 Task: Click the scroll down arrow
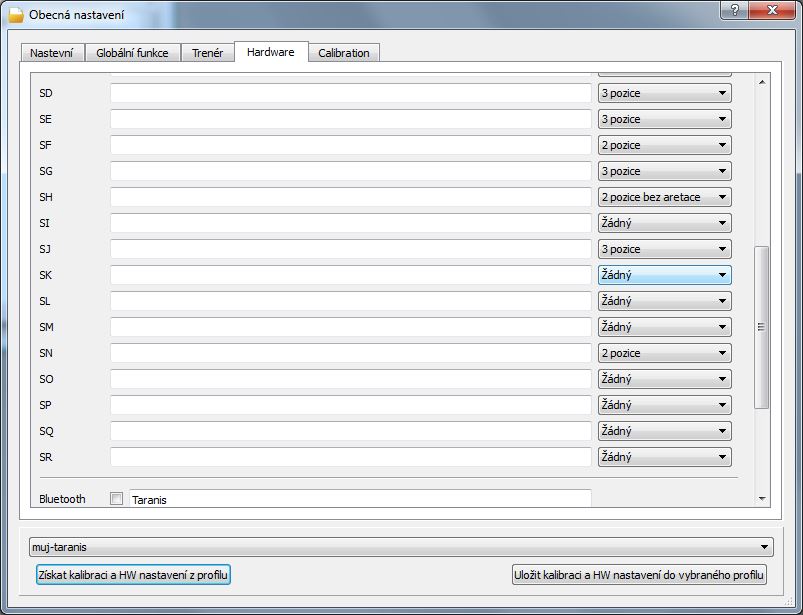click(762, 498)
